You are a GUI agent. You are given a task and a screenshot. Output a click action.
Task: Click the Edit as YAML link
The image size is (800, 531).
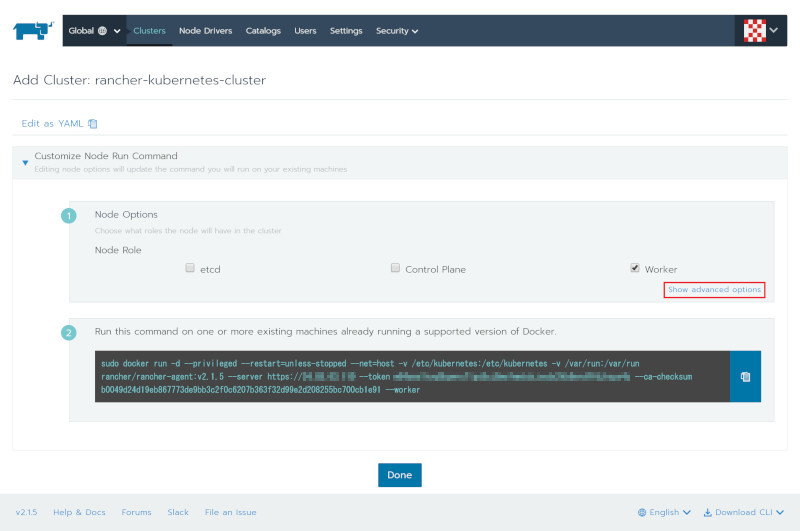click(52, 123)
